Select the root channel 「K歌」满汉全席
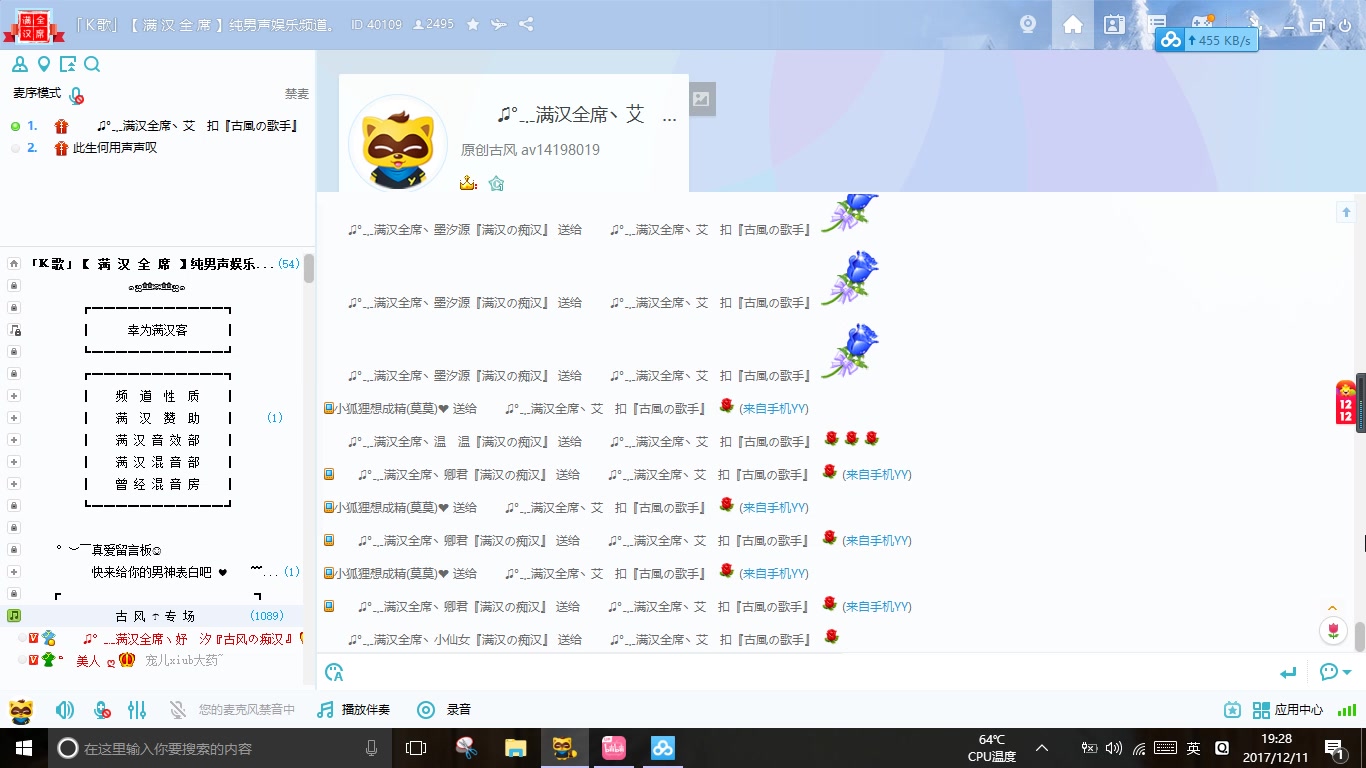The width and height of the screenshot is (1366, 768). [152, 264]
